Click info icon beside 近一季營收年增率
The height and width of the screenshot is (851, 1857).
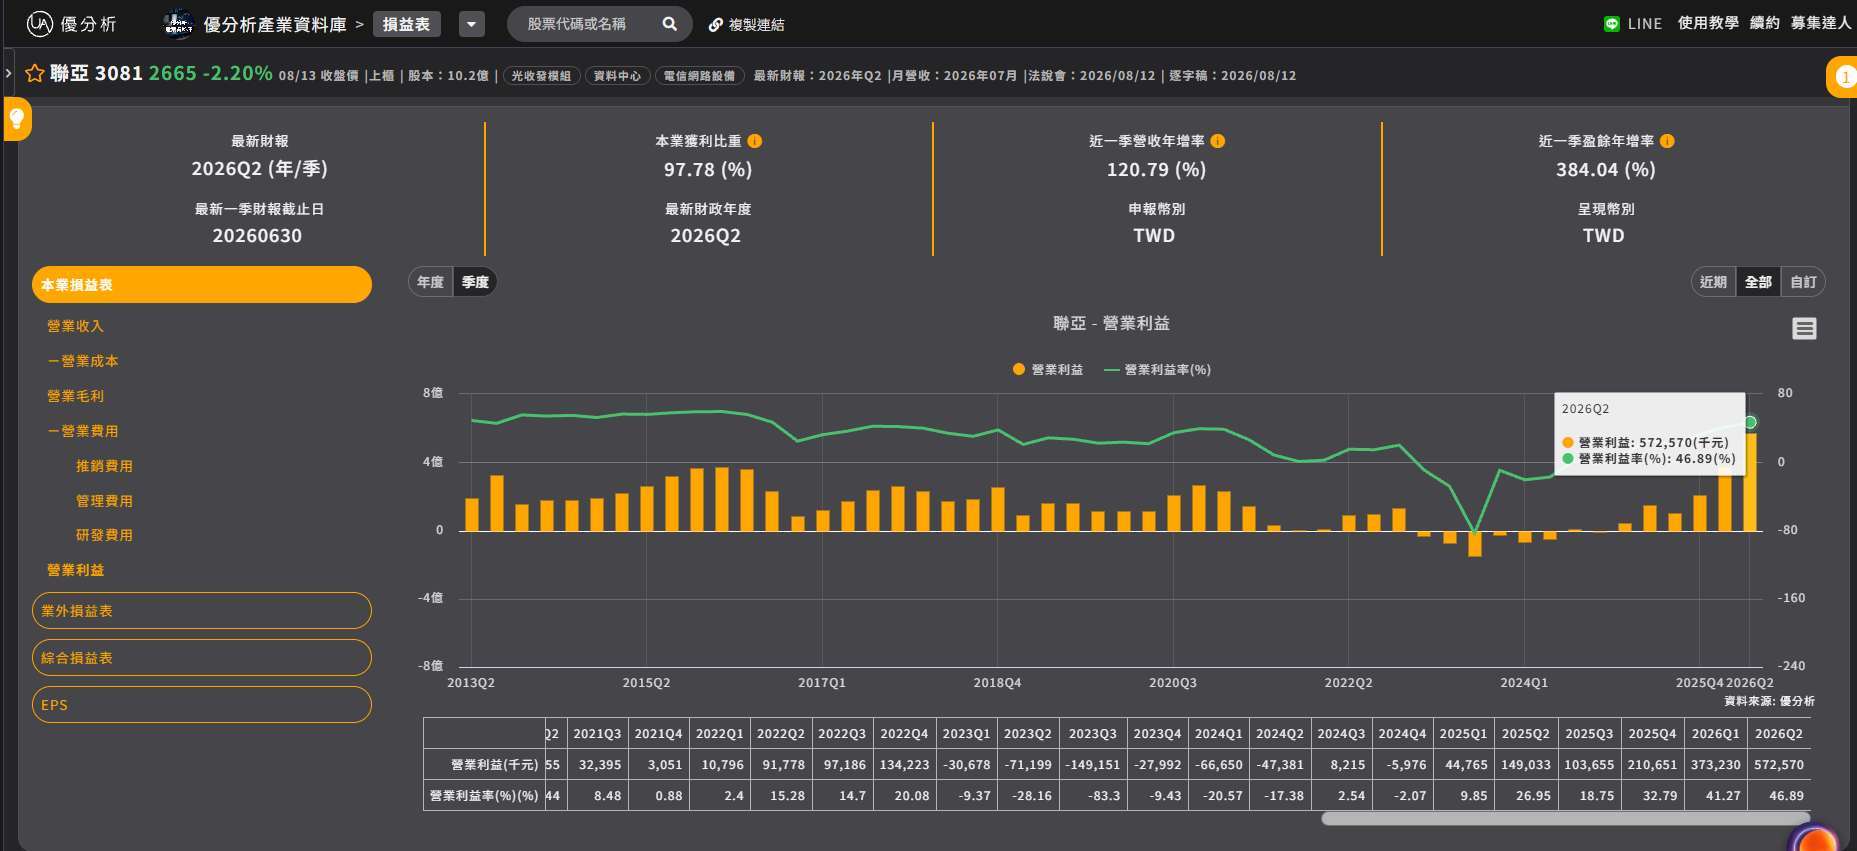[1218, 141]
